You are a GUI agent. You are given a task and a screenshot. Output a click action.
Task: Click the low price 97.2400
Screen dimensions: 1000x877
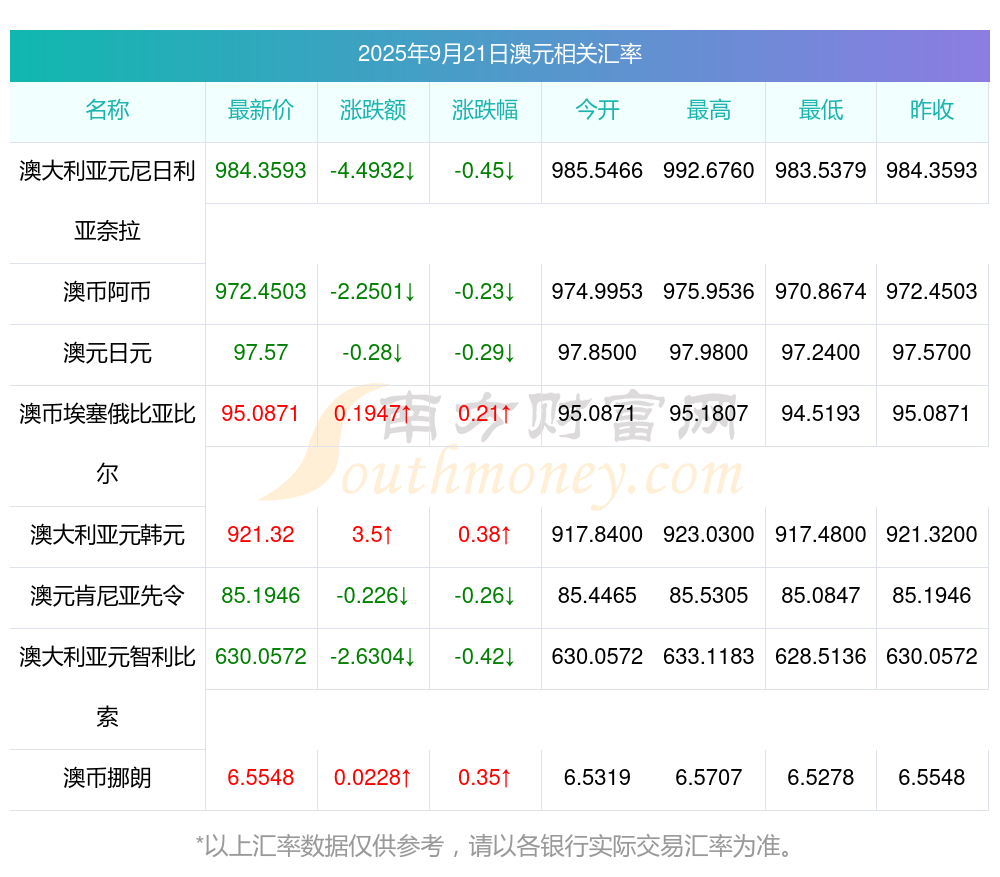(x=821, y=352)
